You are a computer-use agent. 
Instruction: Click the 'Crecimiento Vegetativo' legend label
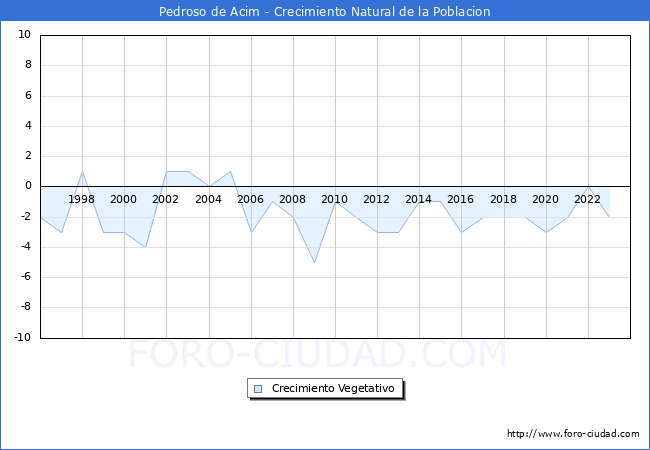pyautogui.click(x=333, y=388)
